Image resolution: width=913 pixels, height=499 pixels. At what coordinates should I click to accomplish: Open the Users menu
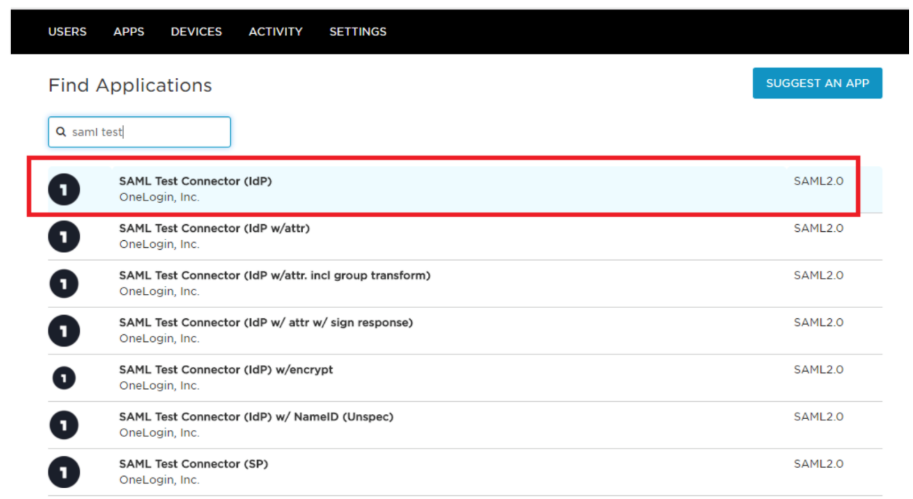tap(67, 32)
